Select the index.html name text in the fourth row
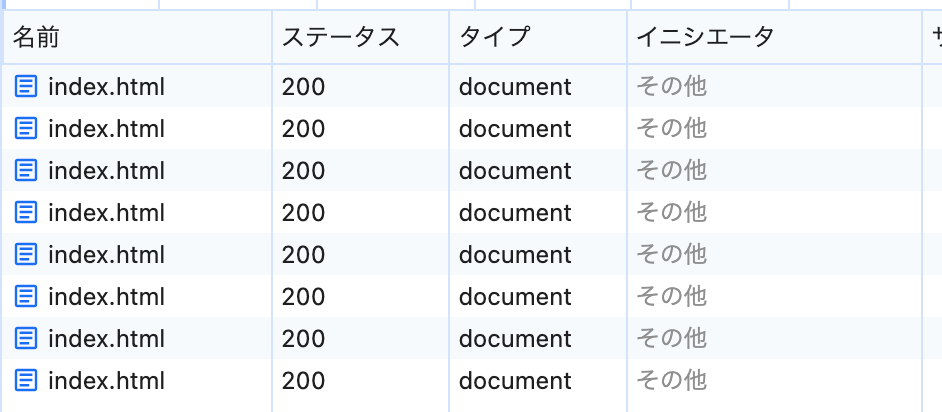 pos(106,213)
